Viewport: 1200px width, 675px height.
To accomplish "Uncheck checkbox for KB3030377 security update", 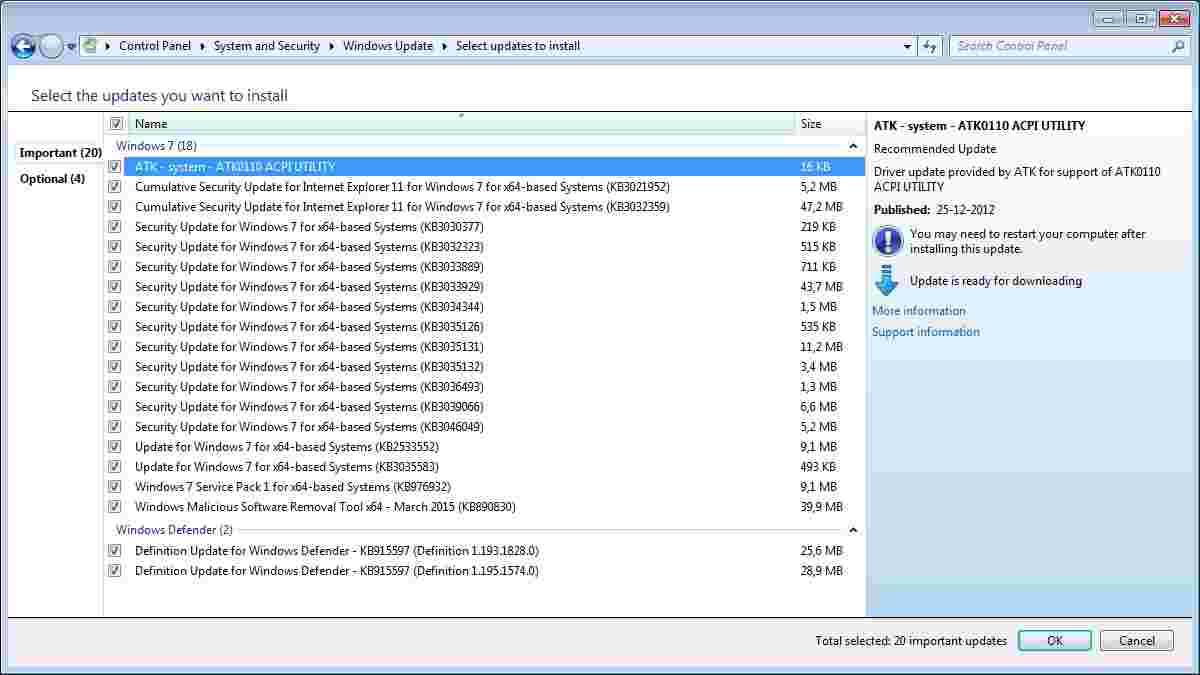I will [x=115, y=227].
